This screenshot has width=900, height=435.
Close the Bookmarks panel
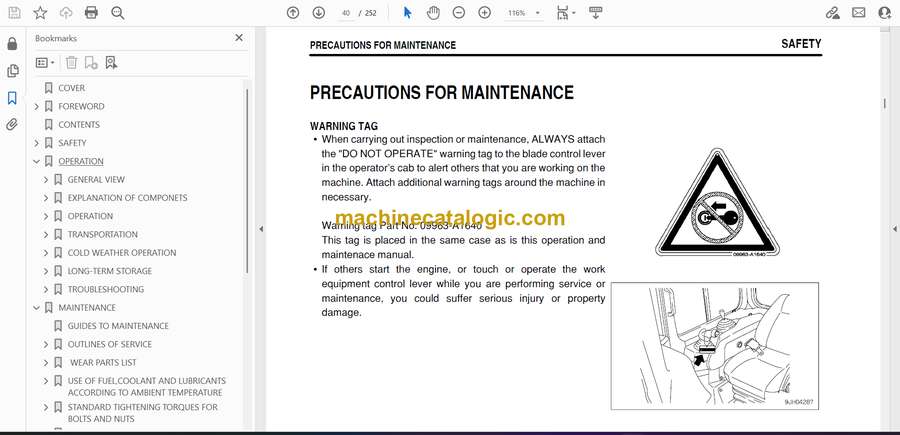pyautogui.click(x=239, y=38)
